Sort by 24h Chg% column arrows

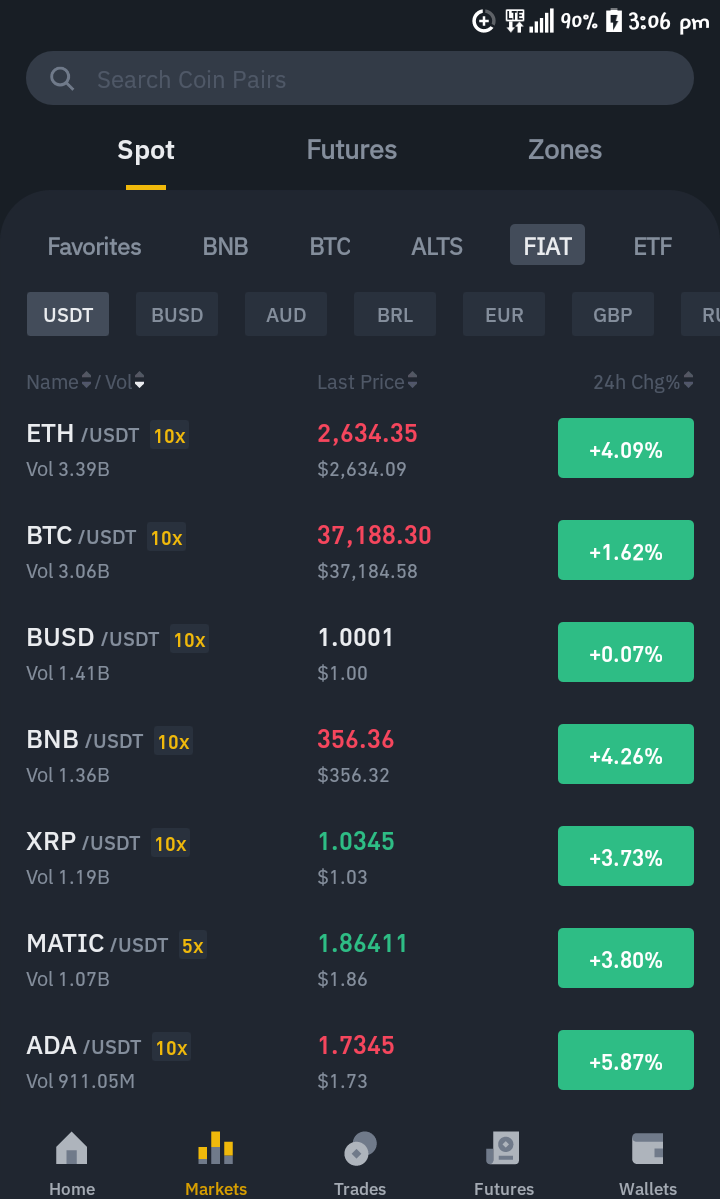(x=689, y=380)
